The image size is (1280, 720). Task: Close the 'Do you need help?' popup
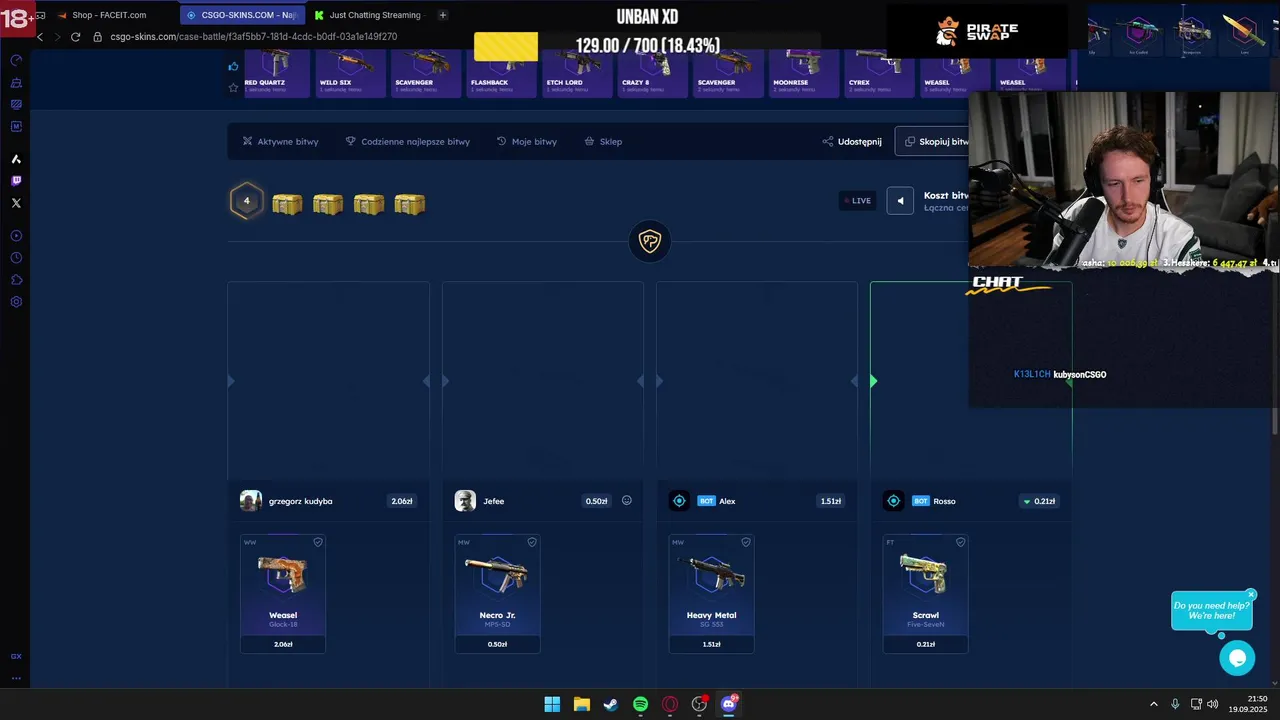tap(1250, 595)
